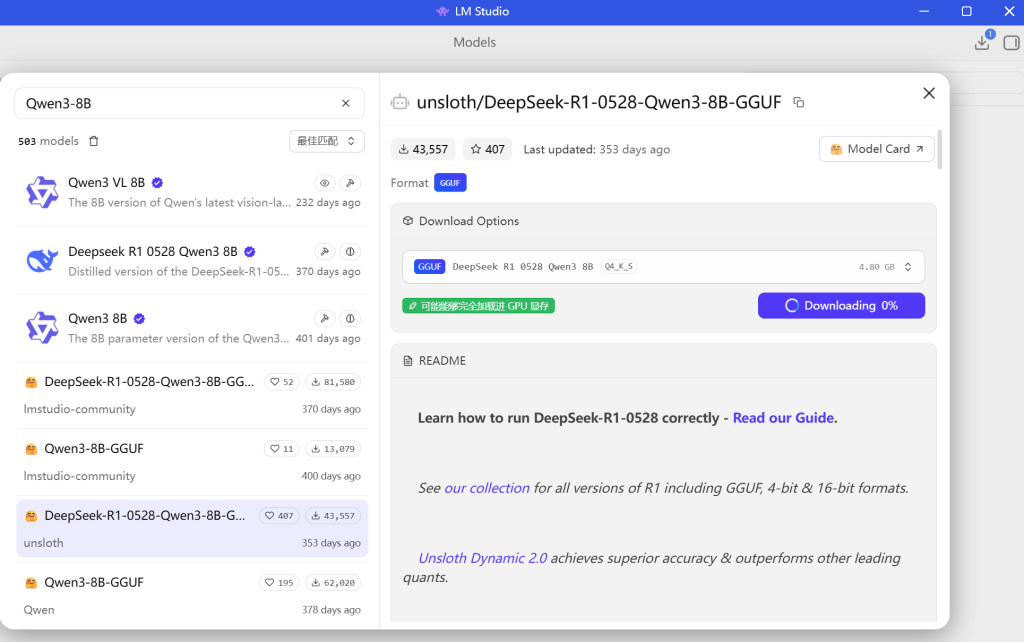Click the 195 likes badge
The image size is (1024, 642).
279,583
